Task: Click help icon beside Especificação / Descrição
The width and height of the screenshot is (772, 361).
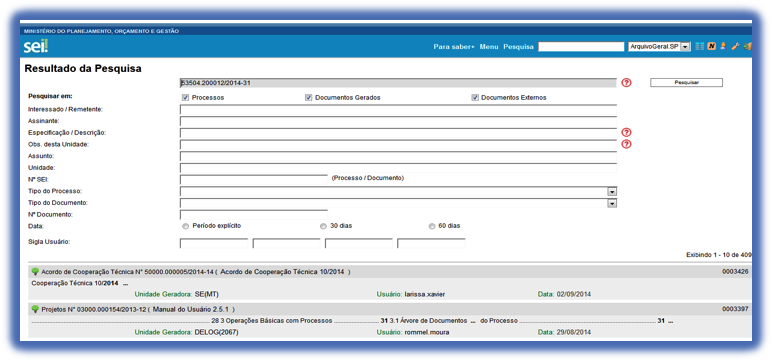Action: click(626, 132)
